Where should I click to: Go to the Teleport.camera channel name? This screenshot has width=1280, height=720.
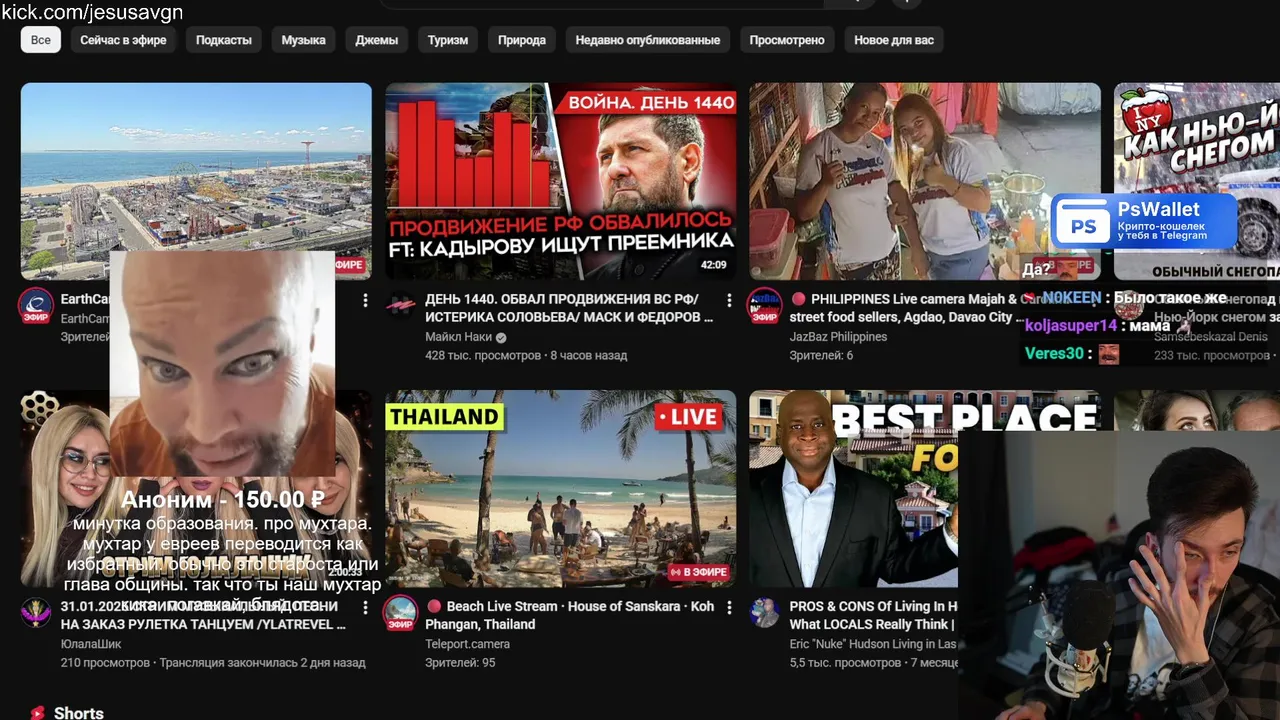(x=467, y=644)
